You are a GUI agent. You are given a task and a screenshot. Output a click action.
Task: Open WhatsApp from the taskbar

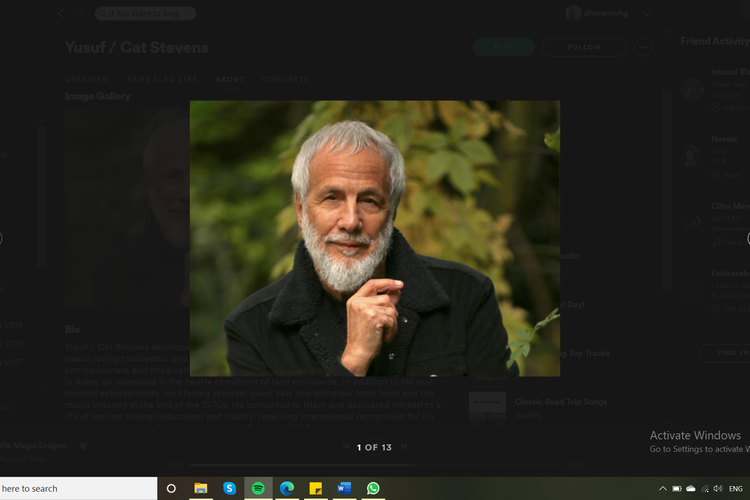[x=373, y=488]
